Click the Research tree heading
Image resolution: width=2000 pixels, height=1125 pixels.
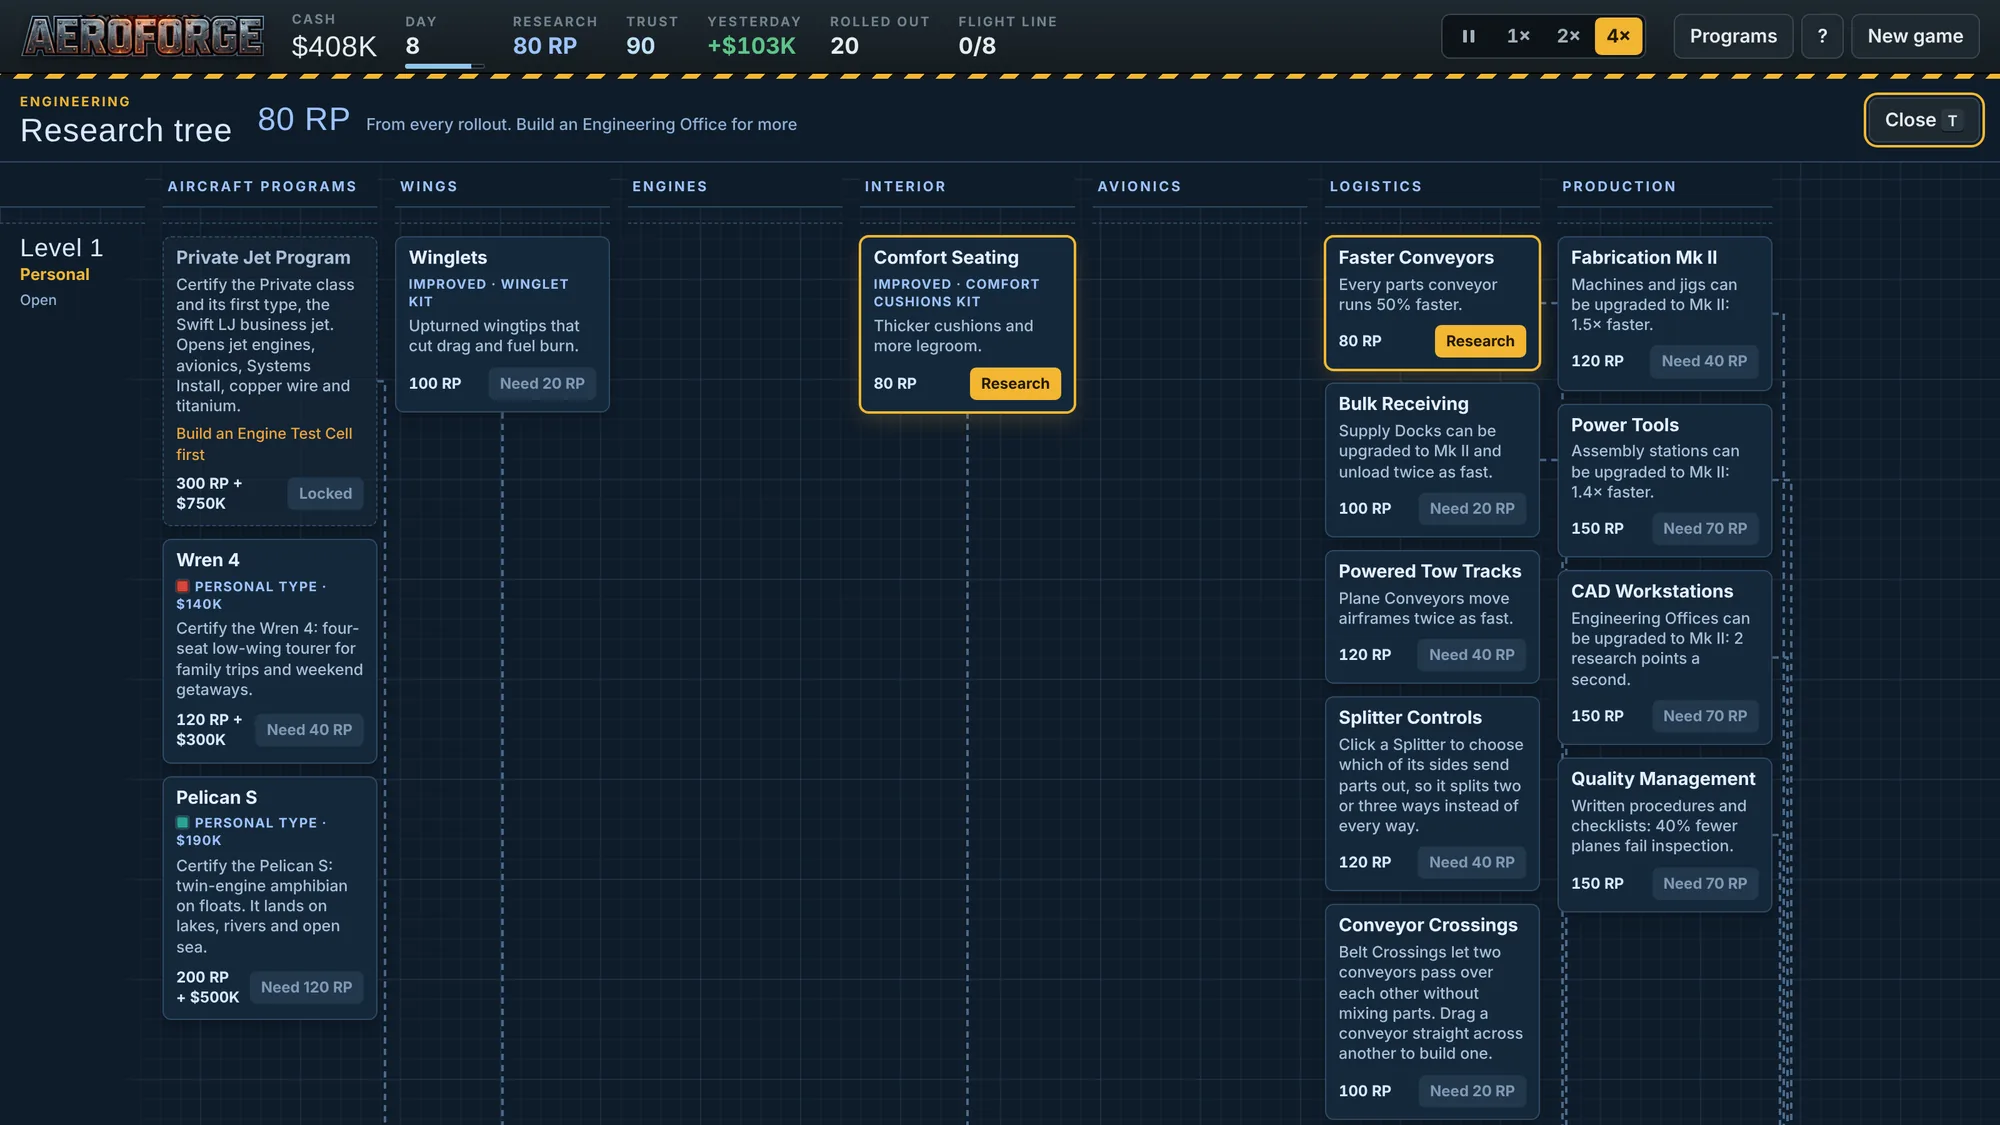[126, 131]
